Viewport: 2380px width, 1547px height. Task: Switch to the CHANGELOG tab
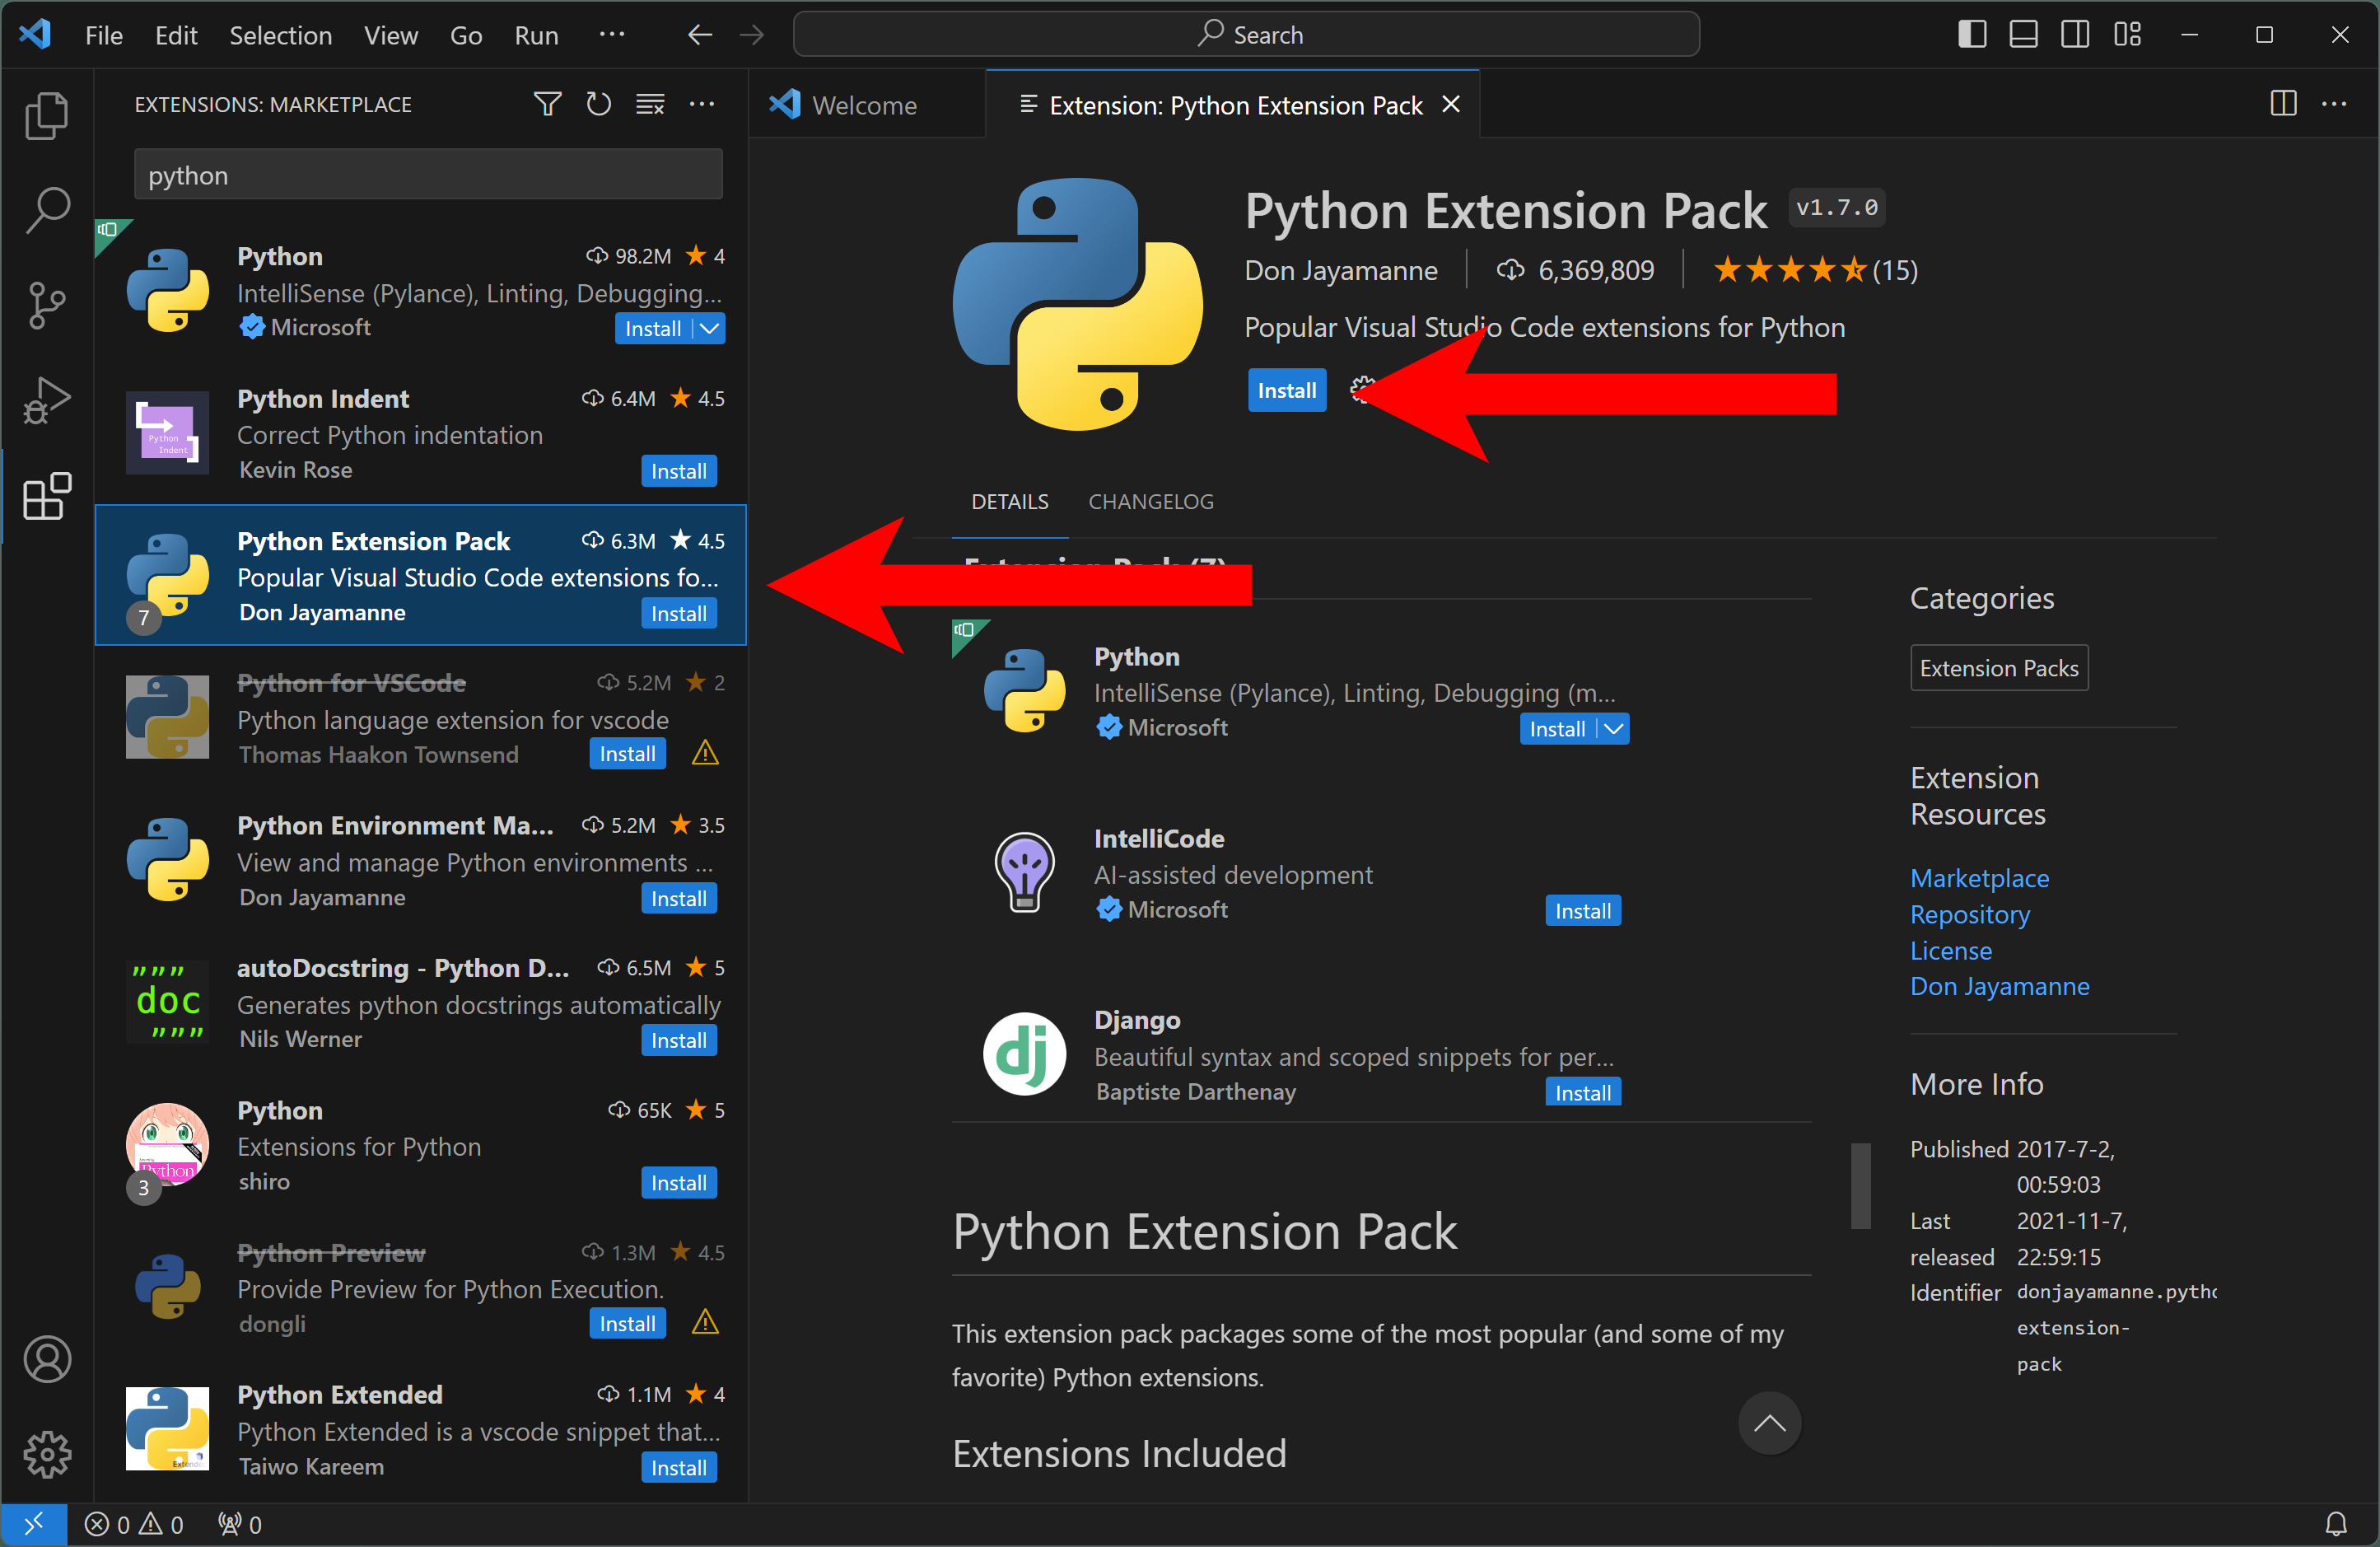(1150, 501)
